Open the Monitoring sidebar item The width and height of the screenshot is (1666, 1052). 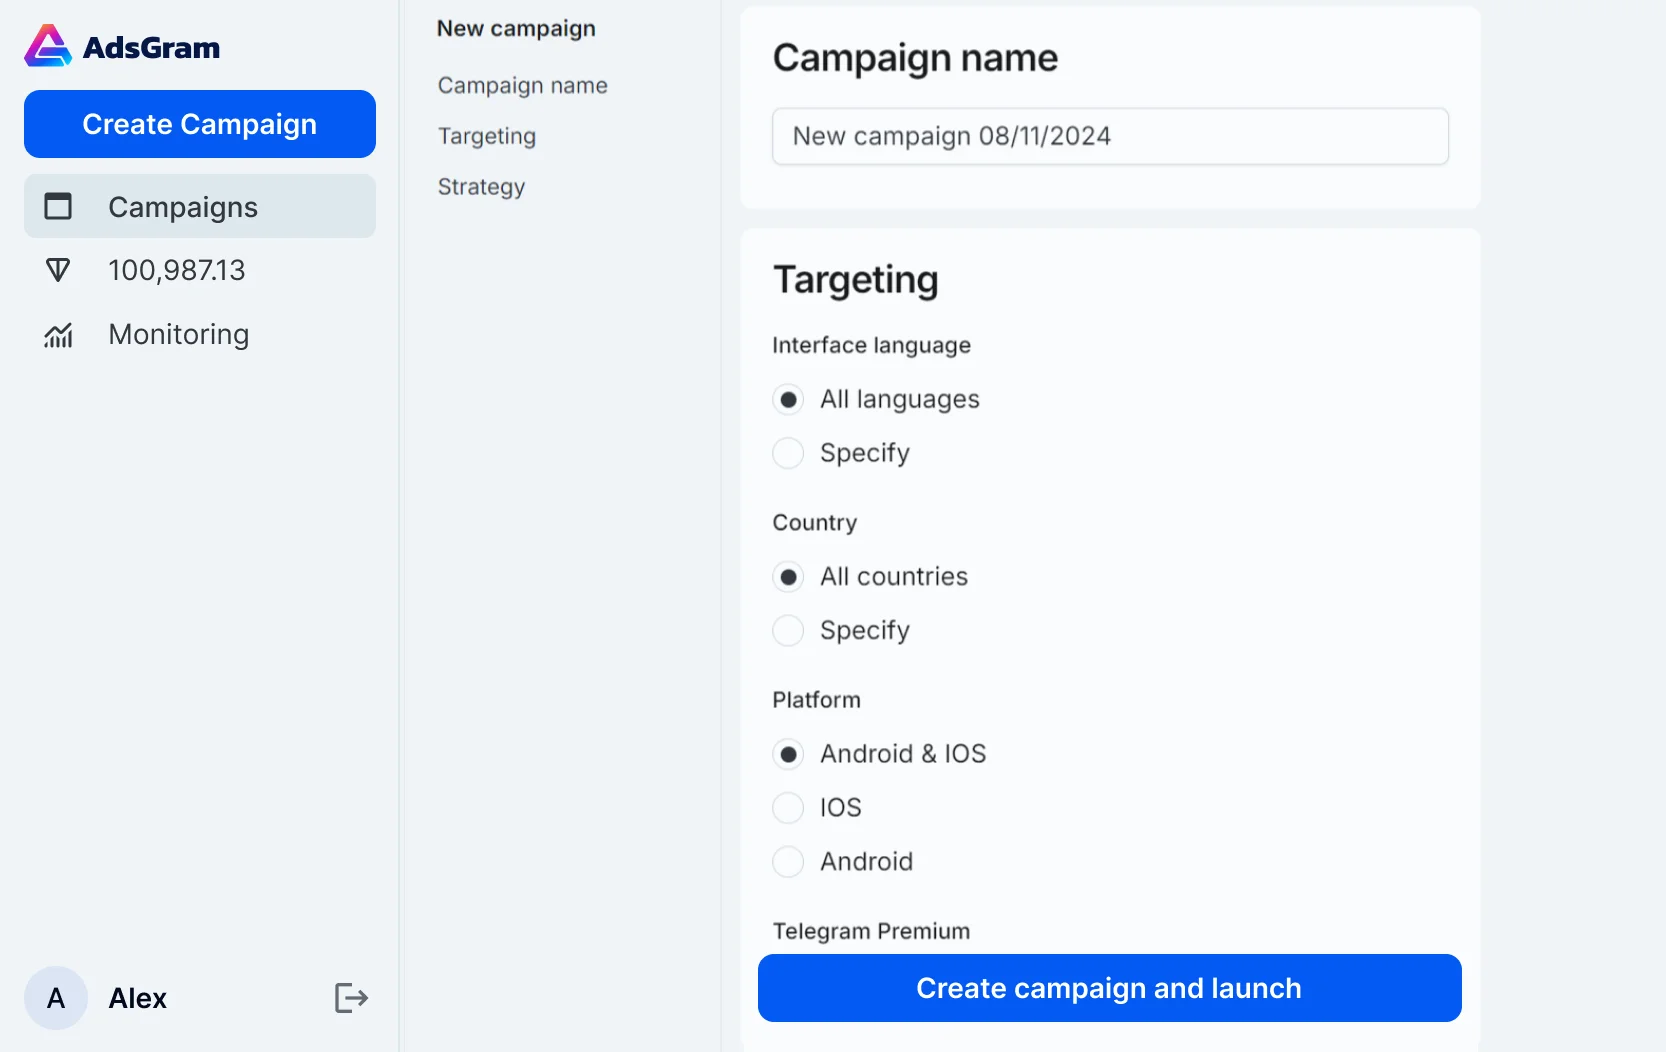pos(200,334)
